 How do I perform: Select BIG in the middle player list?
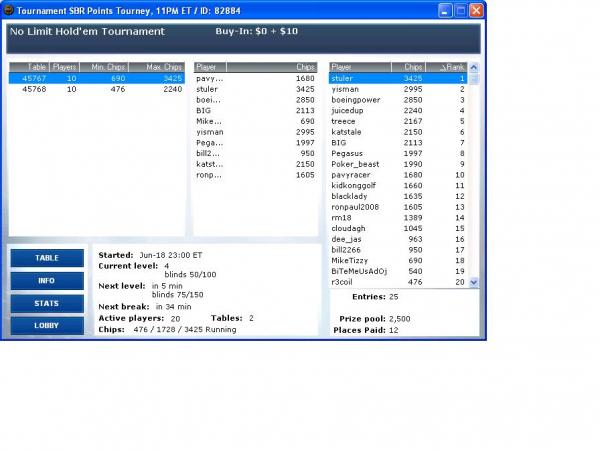(x=255, y=111)
